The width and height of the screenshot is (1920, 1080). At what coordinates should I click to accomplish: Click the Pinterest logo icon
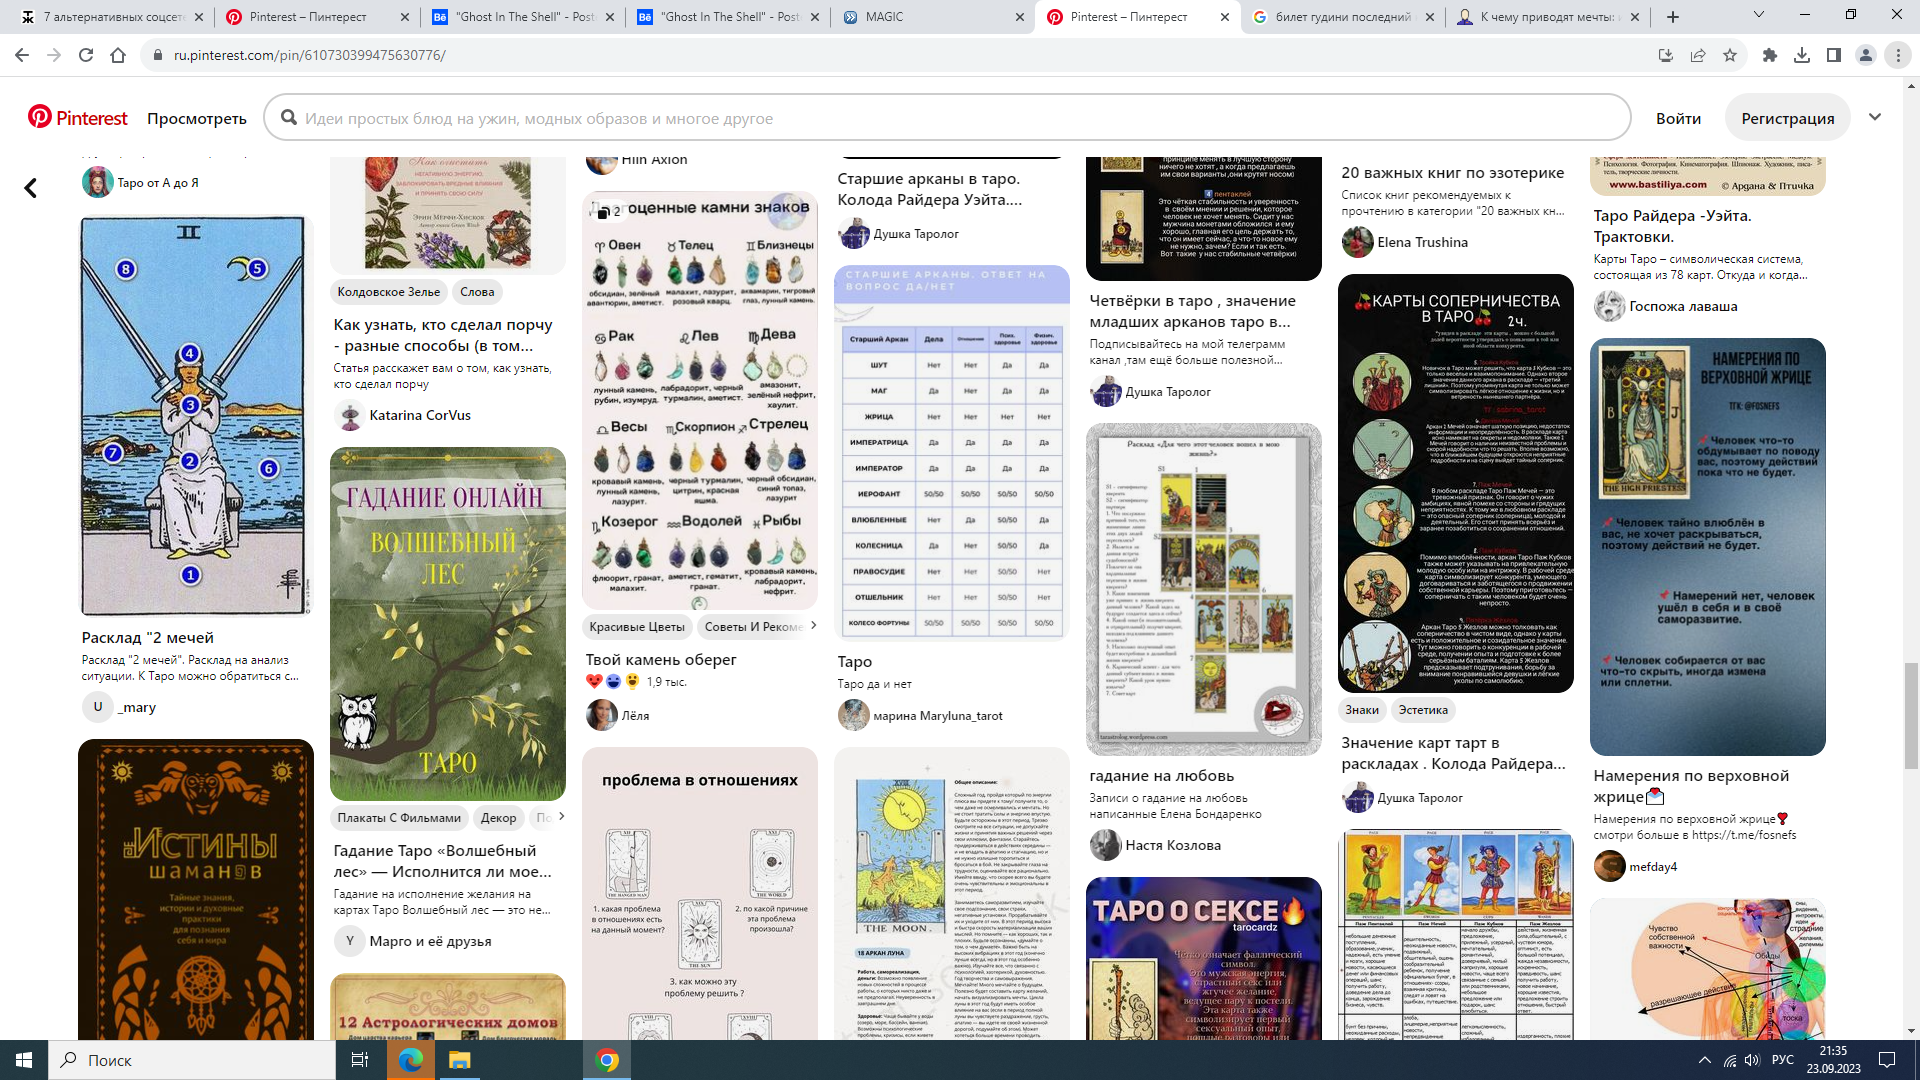pos(40,118)
